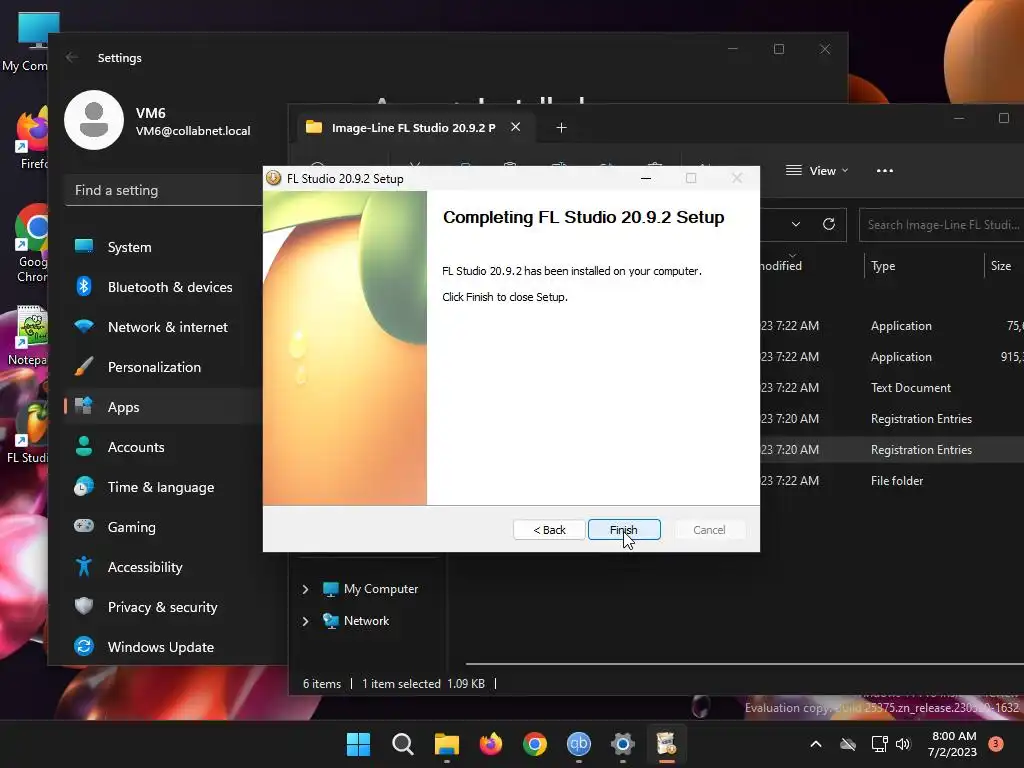1024x768 pixels.
Task: Select the Image-Line FL Studio 20.9.2 tab
Action: pos(413,127)
